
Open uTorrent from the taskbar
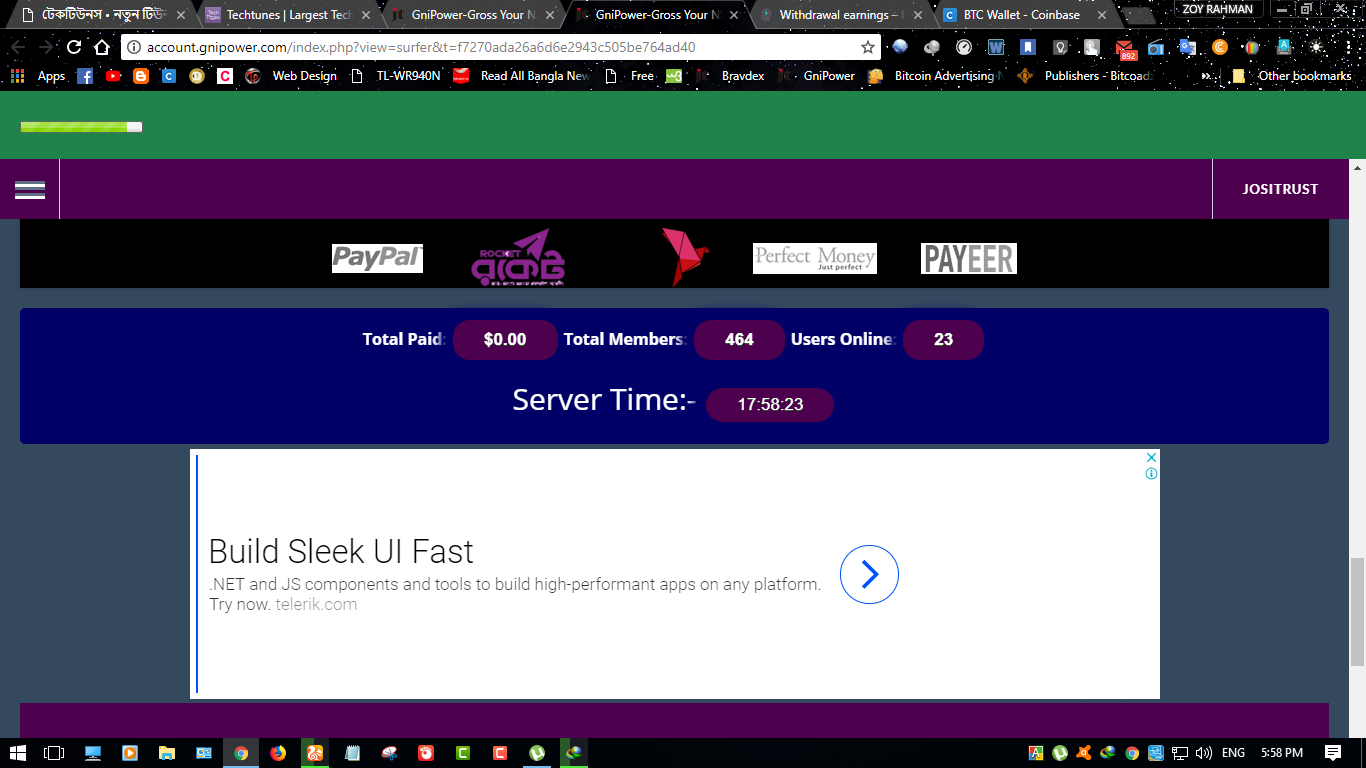point(537,753)
